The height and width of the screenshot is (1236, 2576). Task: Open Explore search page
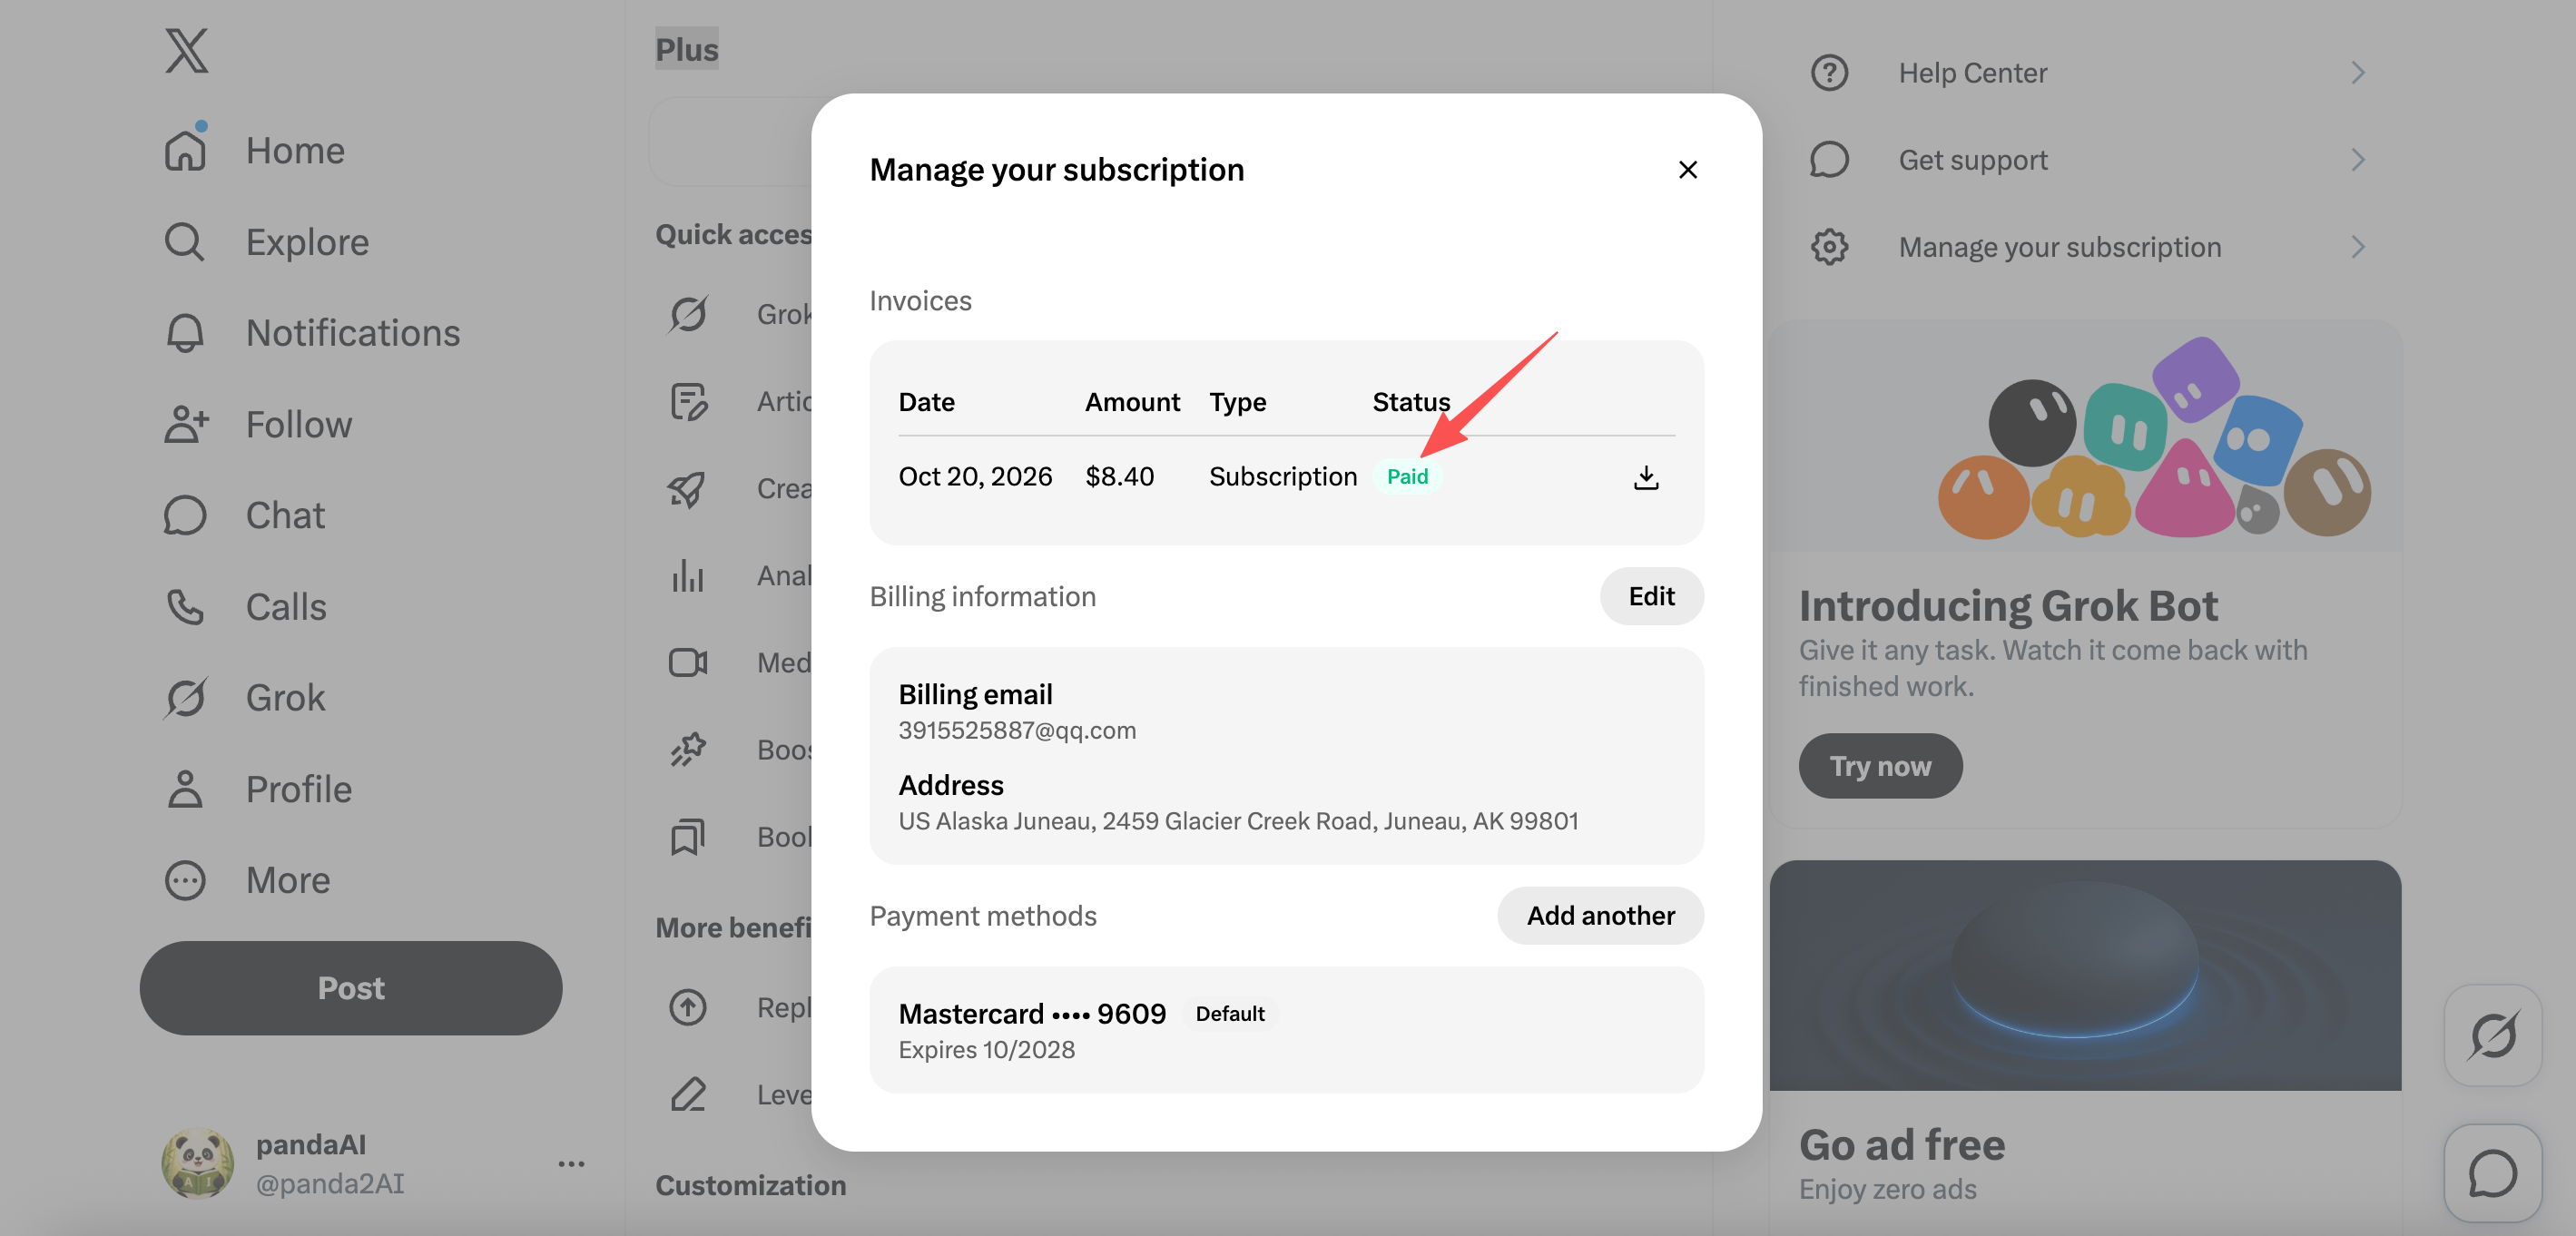point(267,242)
